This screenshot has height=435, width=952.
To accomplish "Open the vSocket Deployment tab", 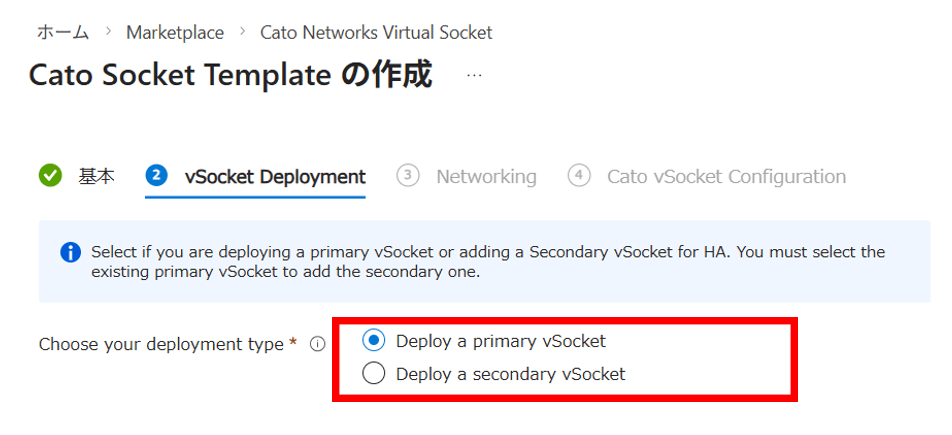I will coord(275,176).
